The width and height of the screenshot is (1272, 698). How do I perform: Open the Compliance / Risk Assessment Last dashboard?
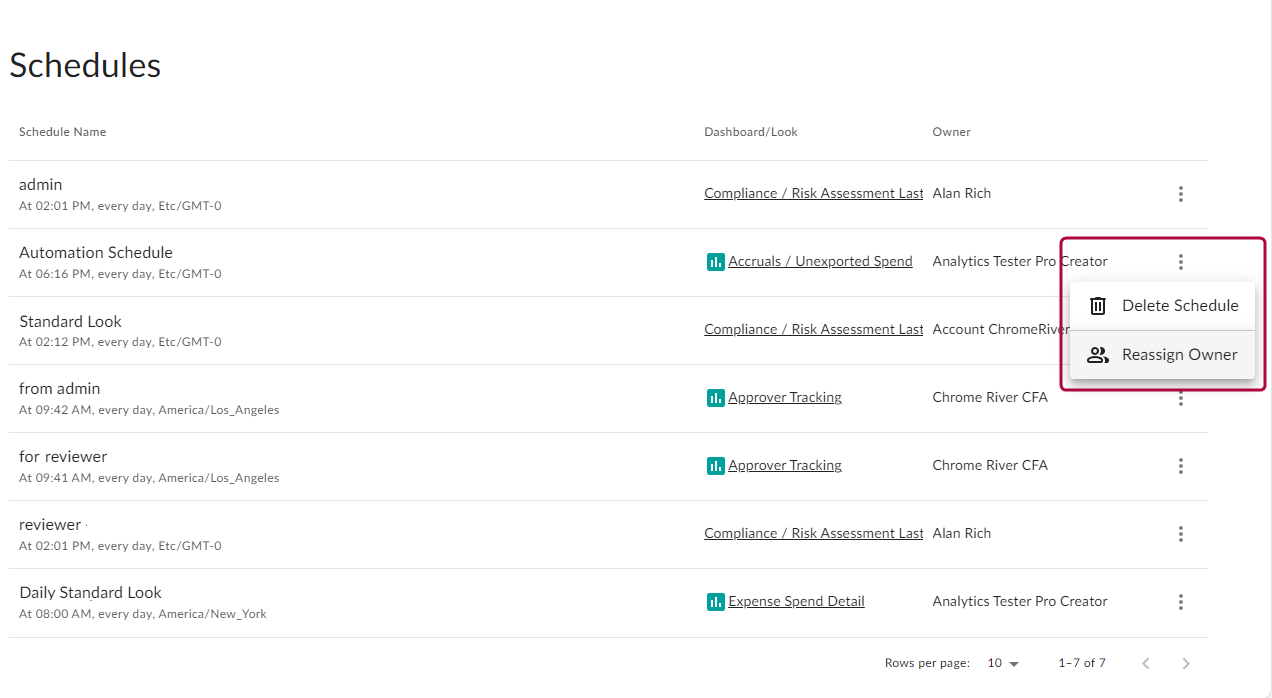[813, 192]
